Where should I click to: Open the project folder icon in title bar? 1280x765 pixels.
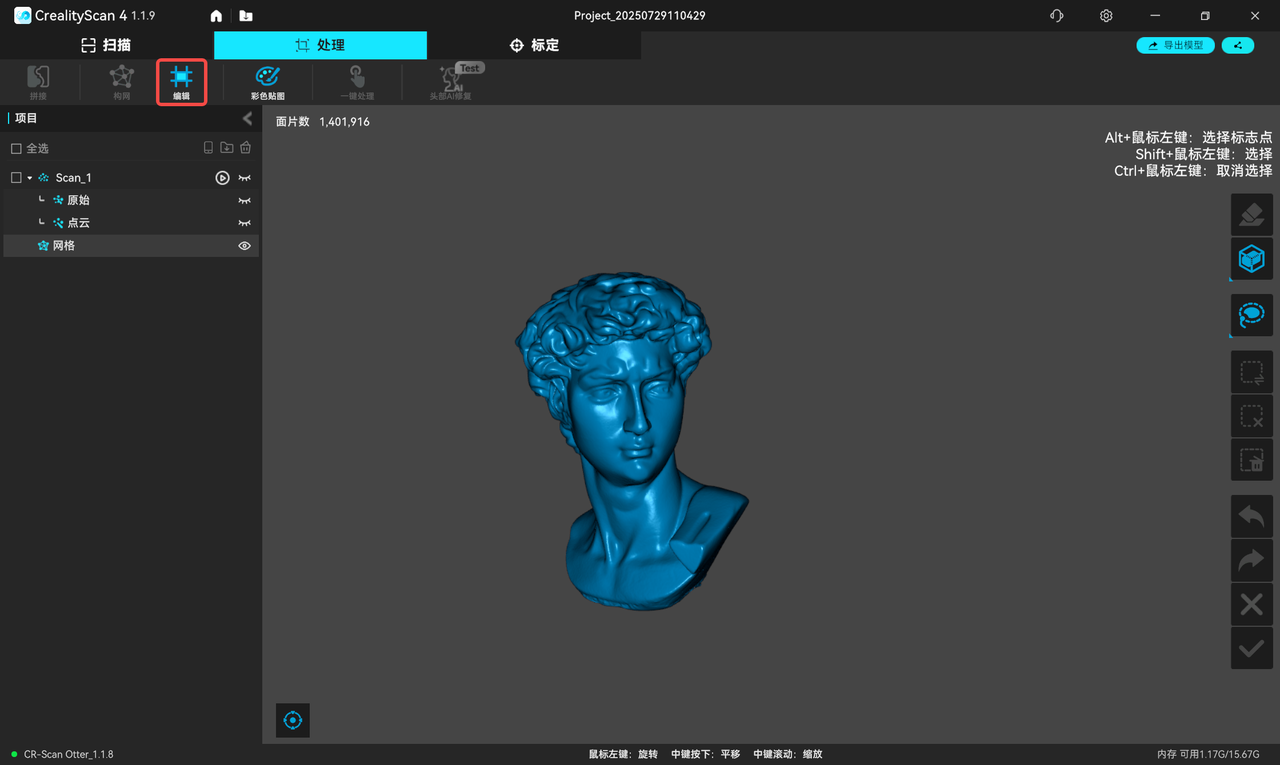[x=246, y=16]
